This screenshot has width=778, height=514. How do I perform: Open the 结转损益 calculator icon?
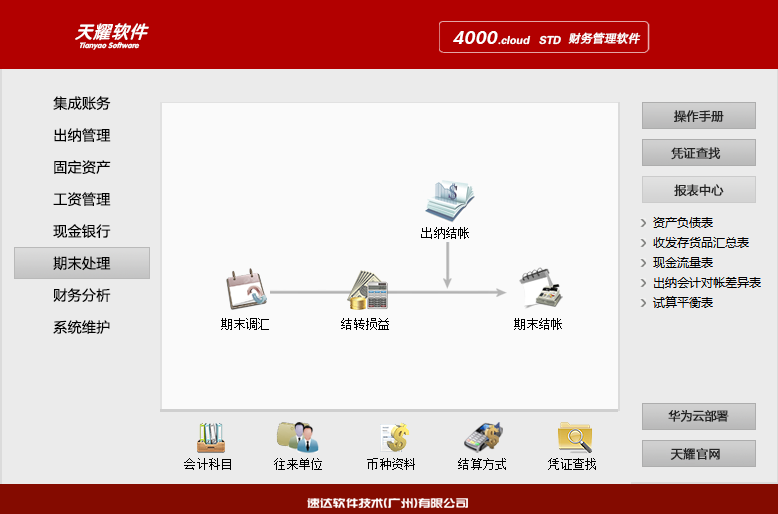368,290
